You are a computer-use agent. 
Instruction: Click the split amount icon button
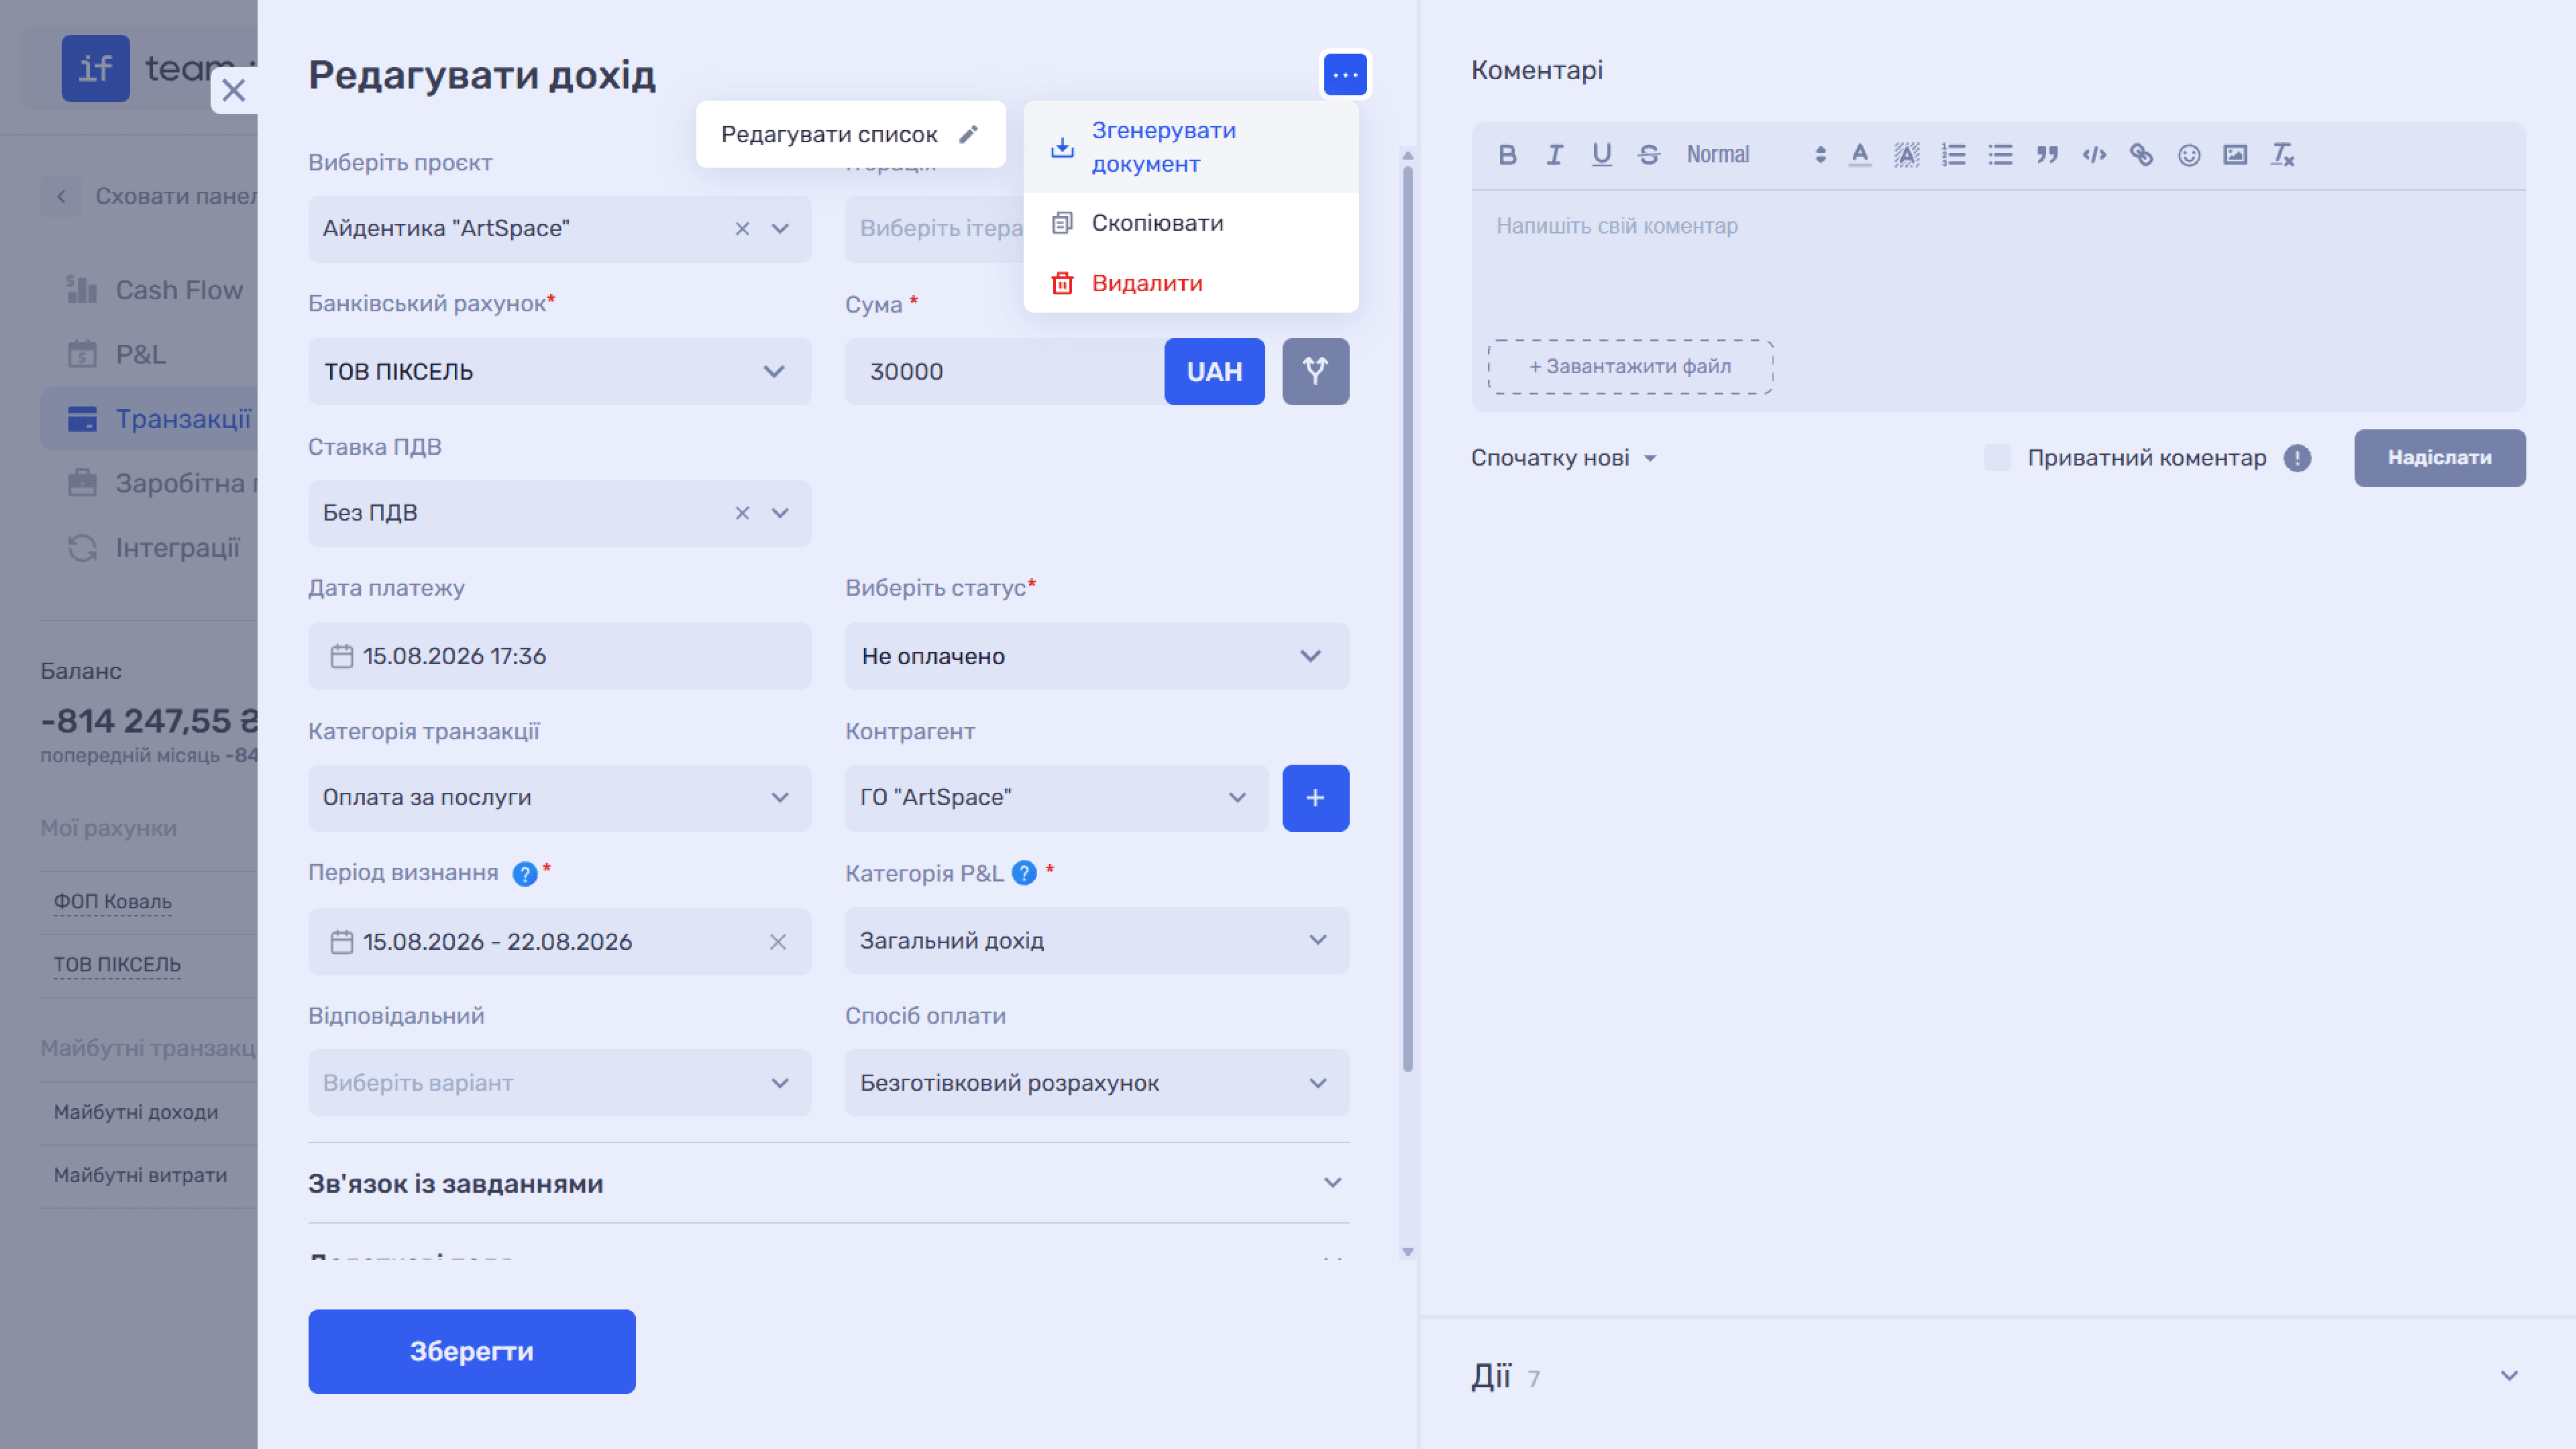(x=1315, y=371)
